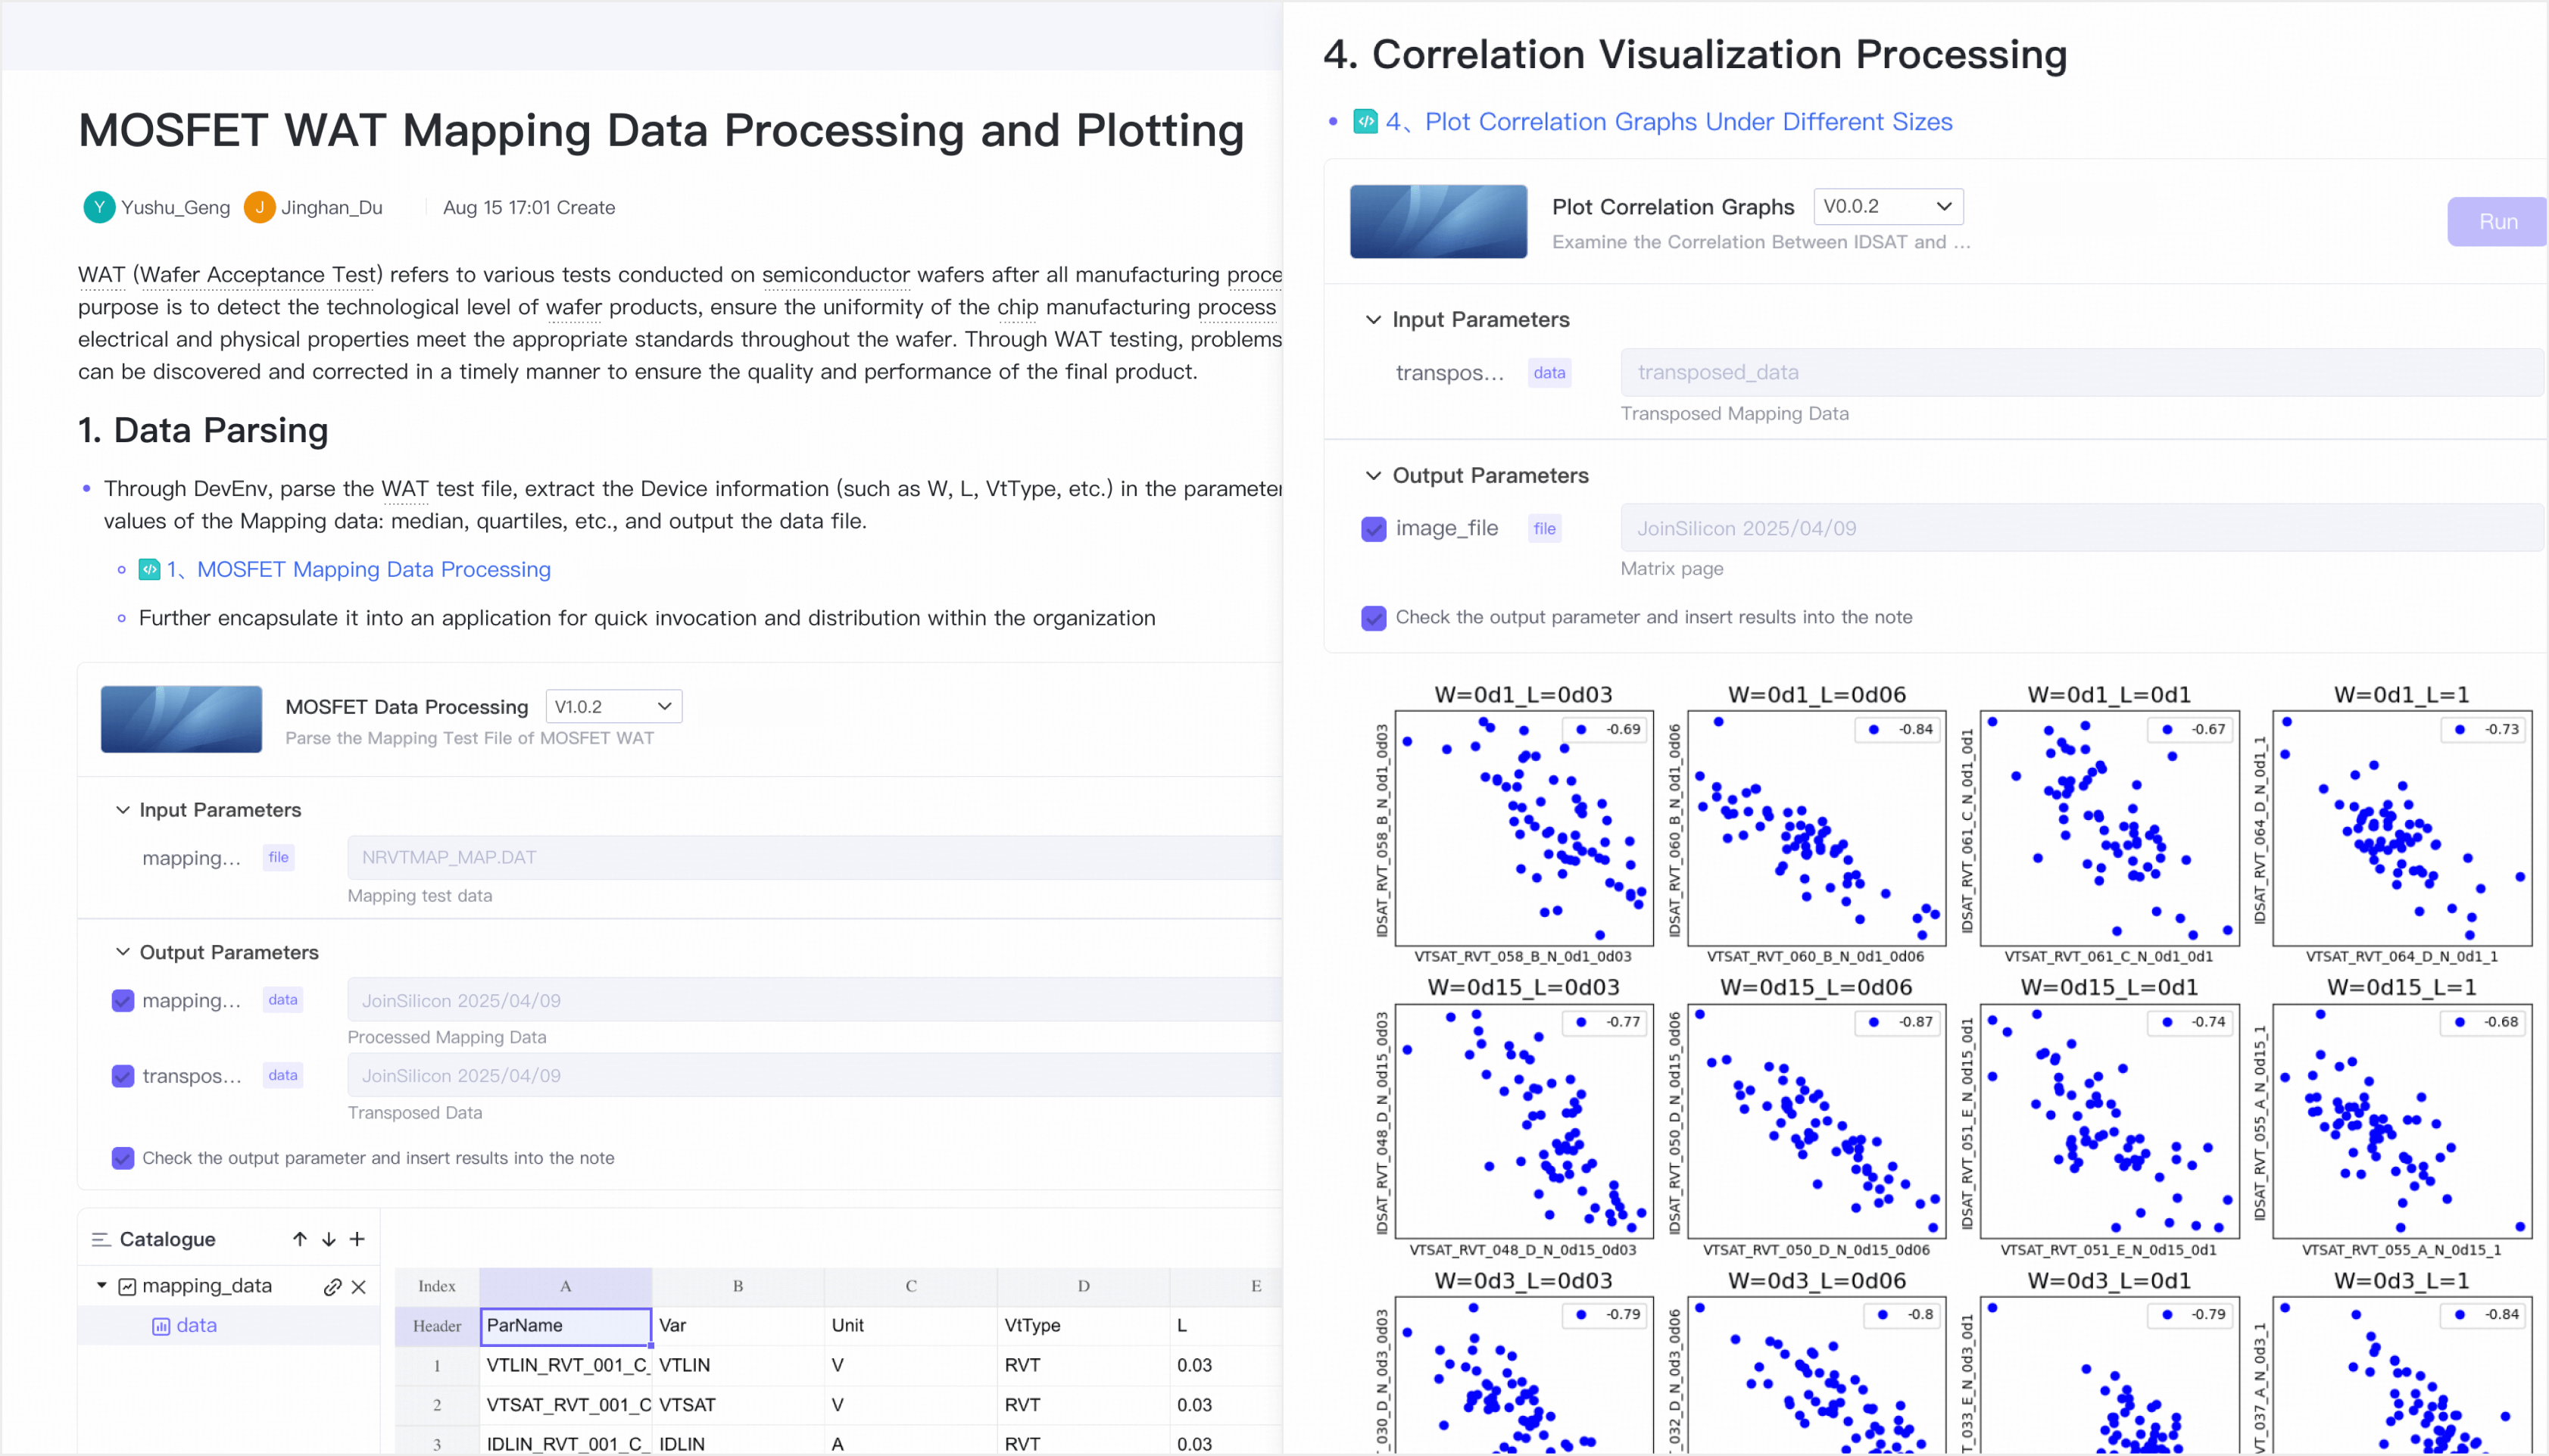Select the data item under mapping_data
2549x1456 pixels.
[196, 1325]
